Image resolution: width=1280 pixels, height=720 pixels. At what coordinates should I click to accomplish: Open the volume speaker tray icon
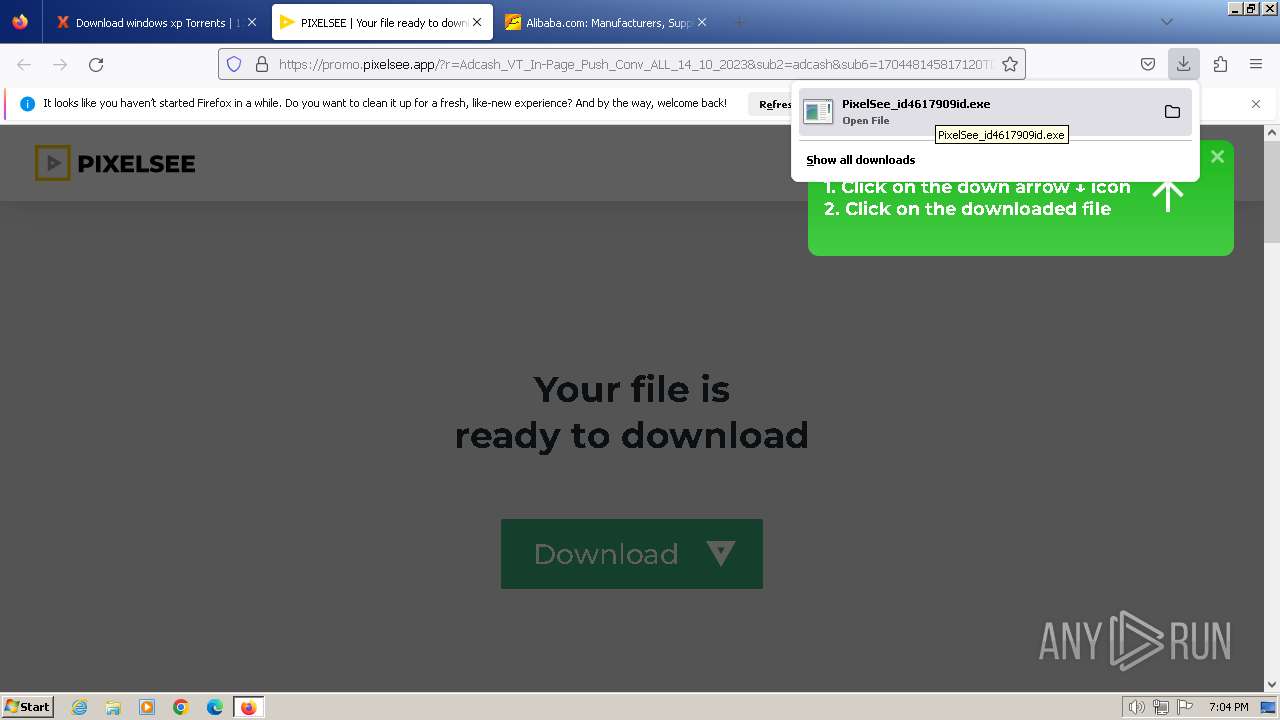(x=1136, y=707)
